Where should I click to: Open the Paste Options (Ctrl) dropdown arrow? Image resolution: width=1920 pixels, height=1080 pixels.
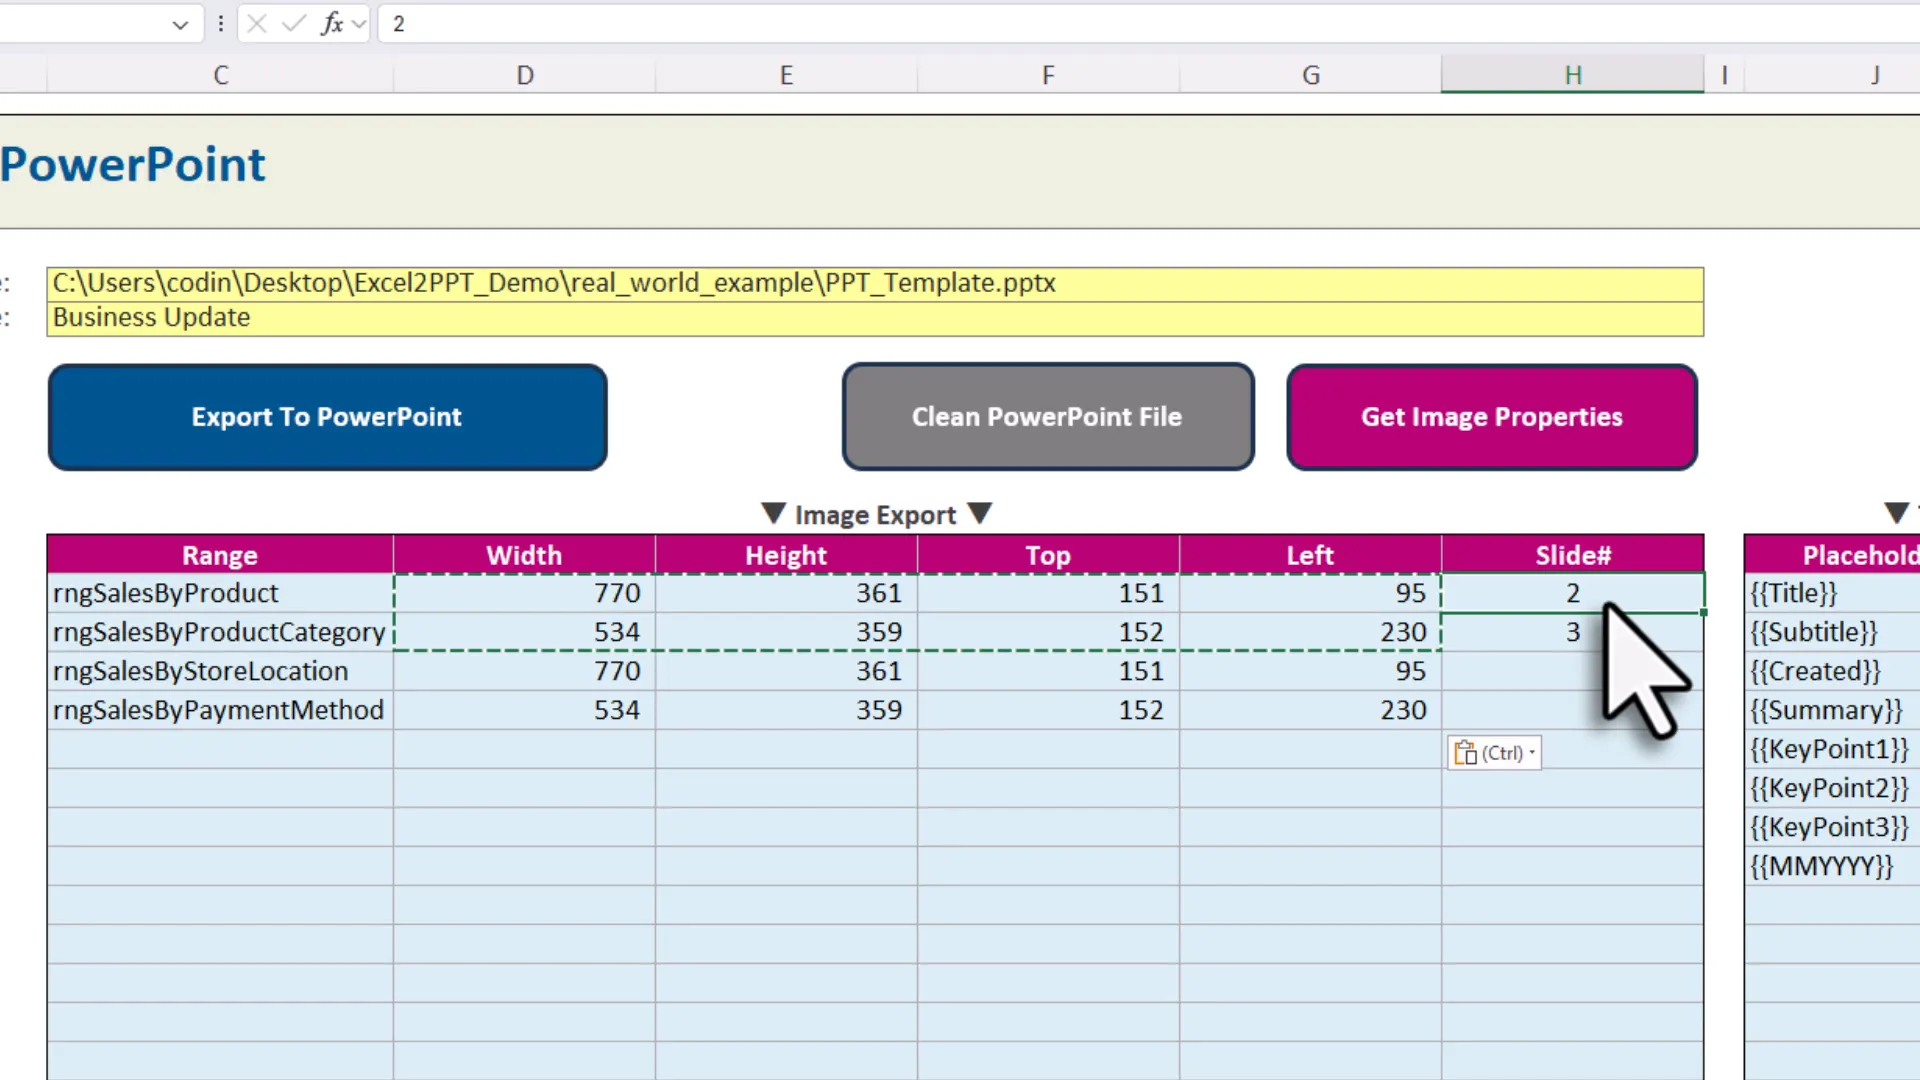click(x=1531, y=752)
